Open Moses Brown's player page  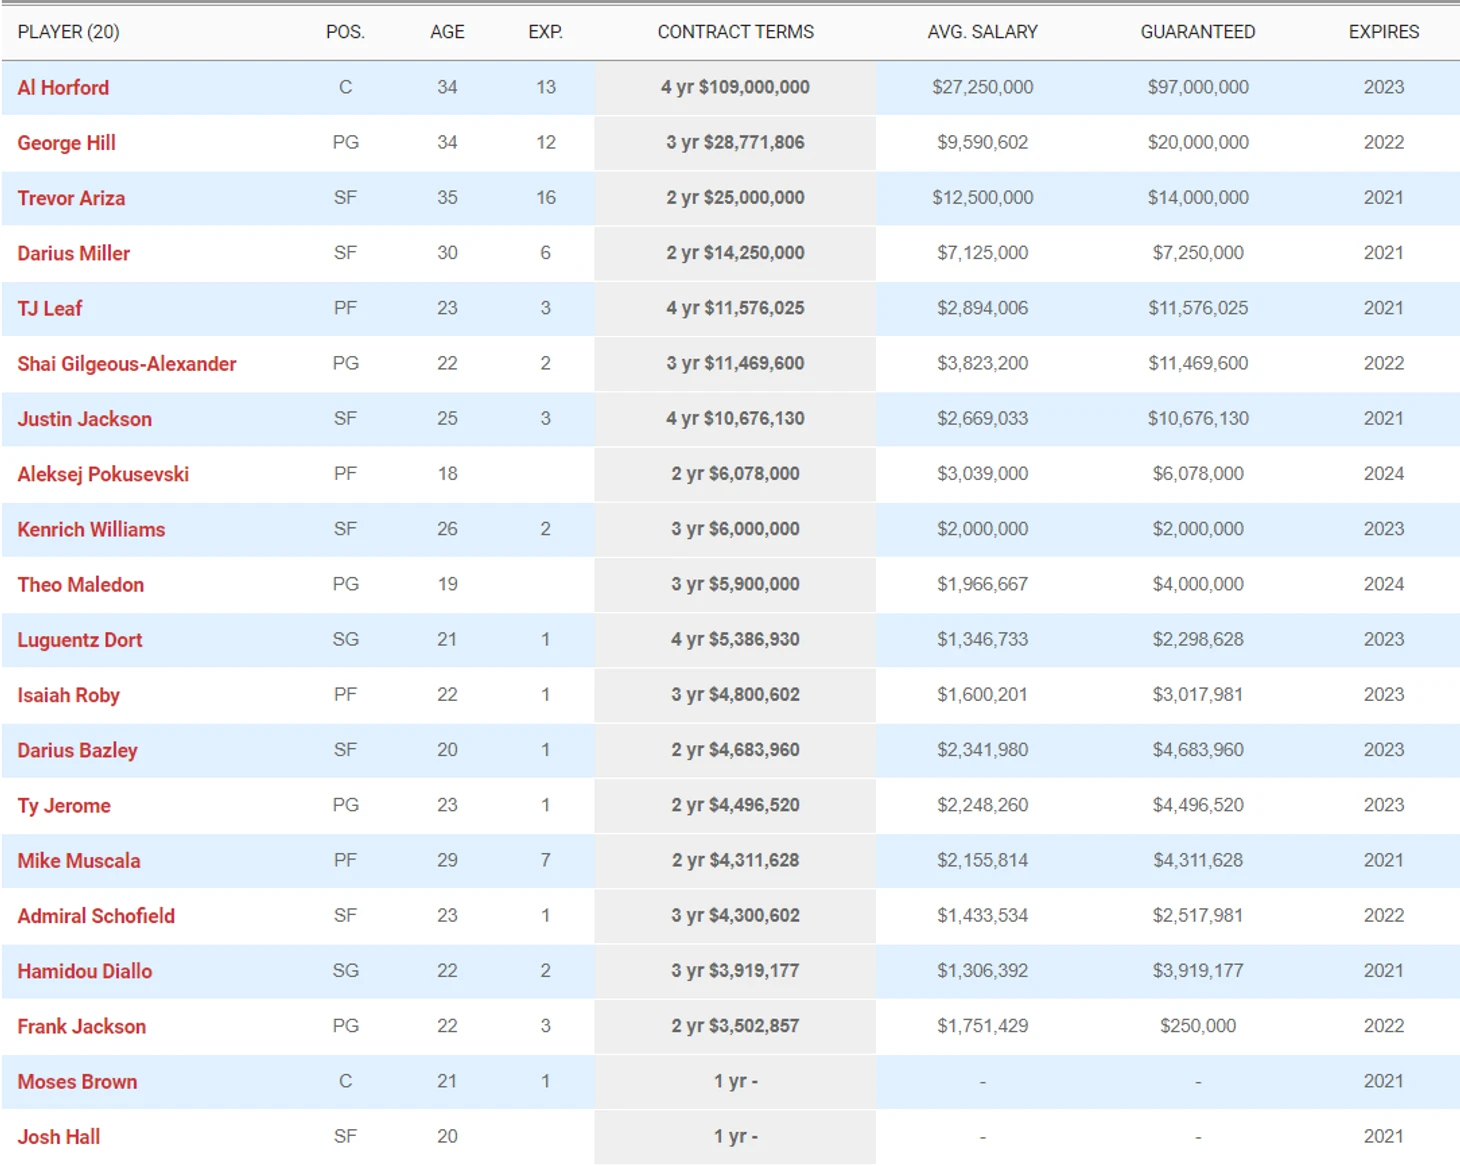[x=77, y=1082]
